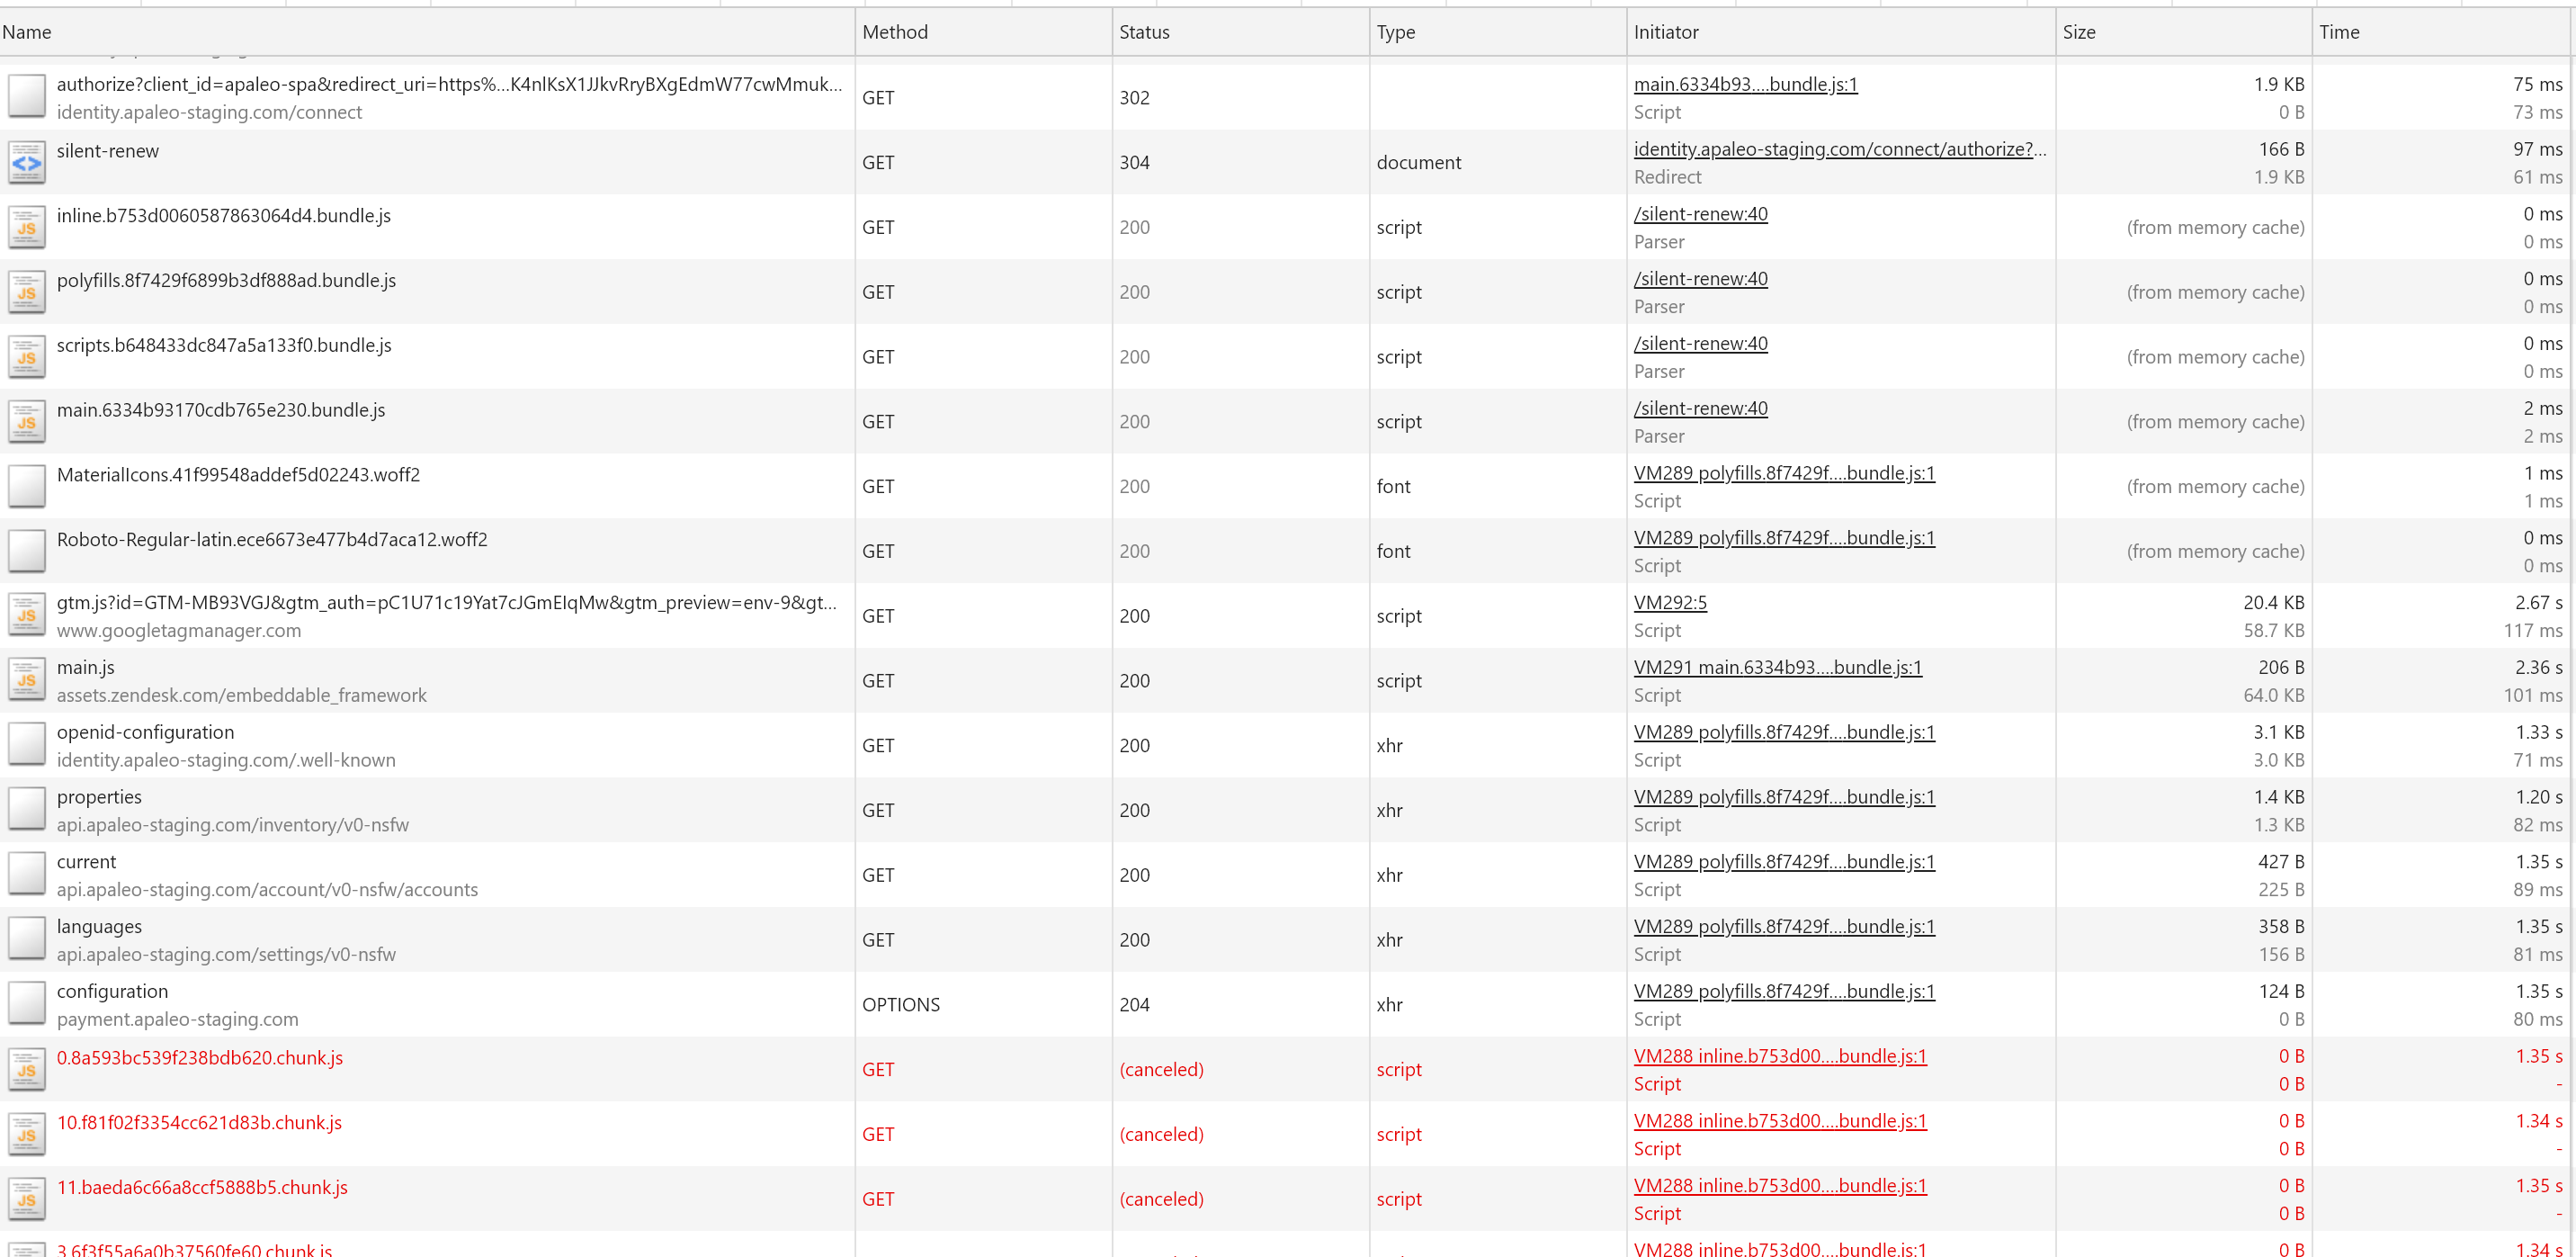Sort requests by the Size column header
2576x1257 pixels.
(2079, 31)
